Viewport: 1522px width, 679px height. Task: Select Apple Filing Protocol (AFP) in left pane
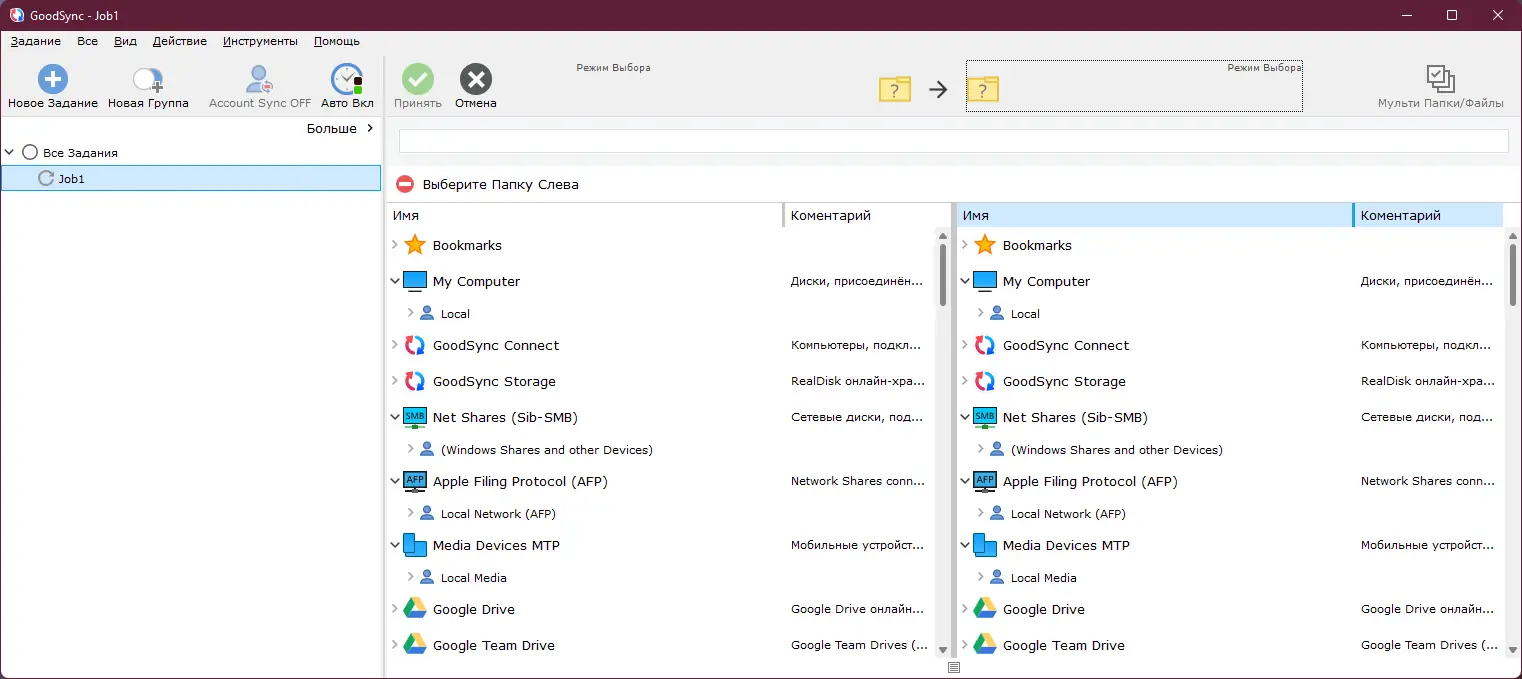pyautogui.click(x=520, y=481)
